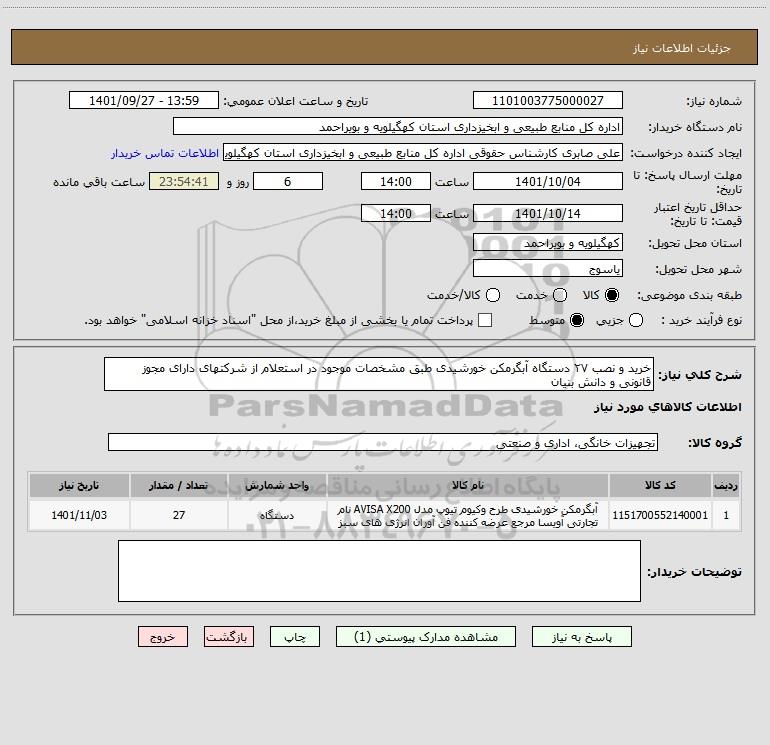This screenshot has height=745, width=770.
Task: Click the پاسخ به نیاز button
Action: pyautogui.click(x=581, y=637)
